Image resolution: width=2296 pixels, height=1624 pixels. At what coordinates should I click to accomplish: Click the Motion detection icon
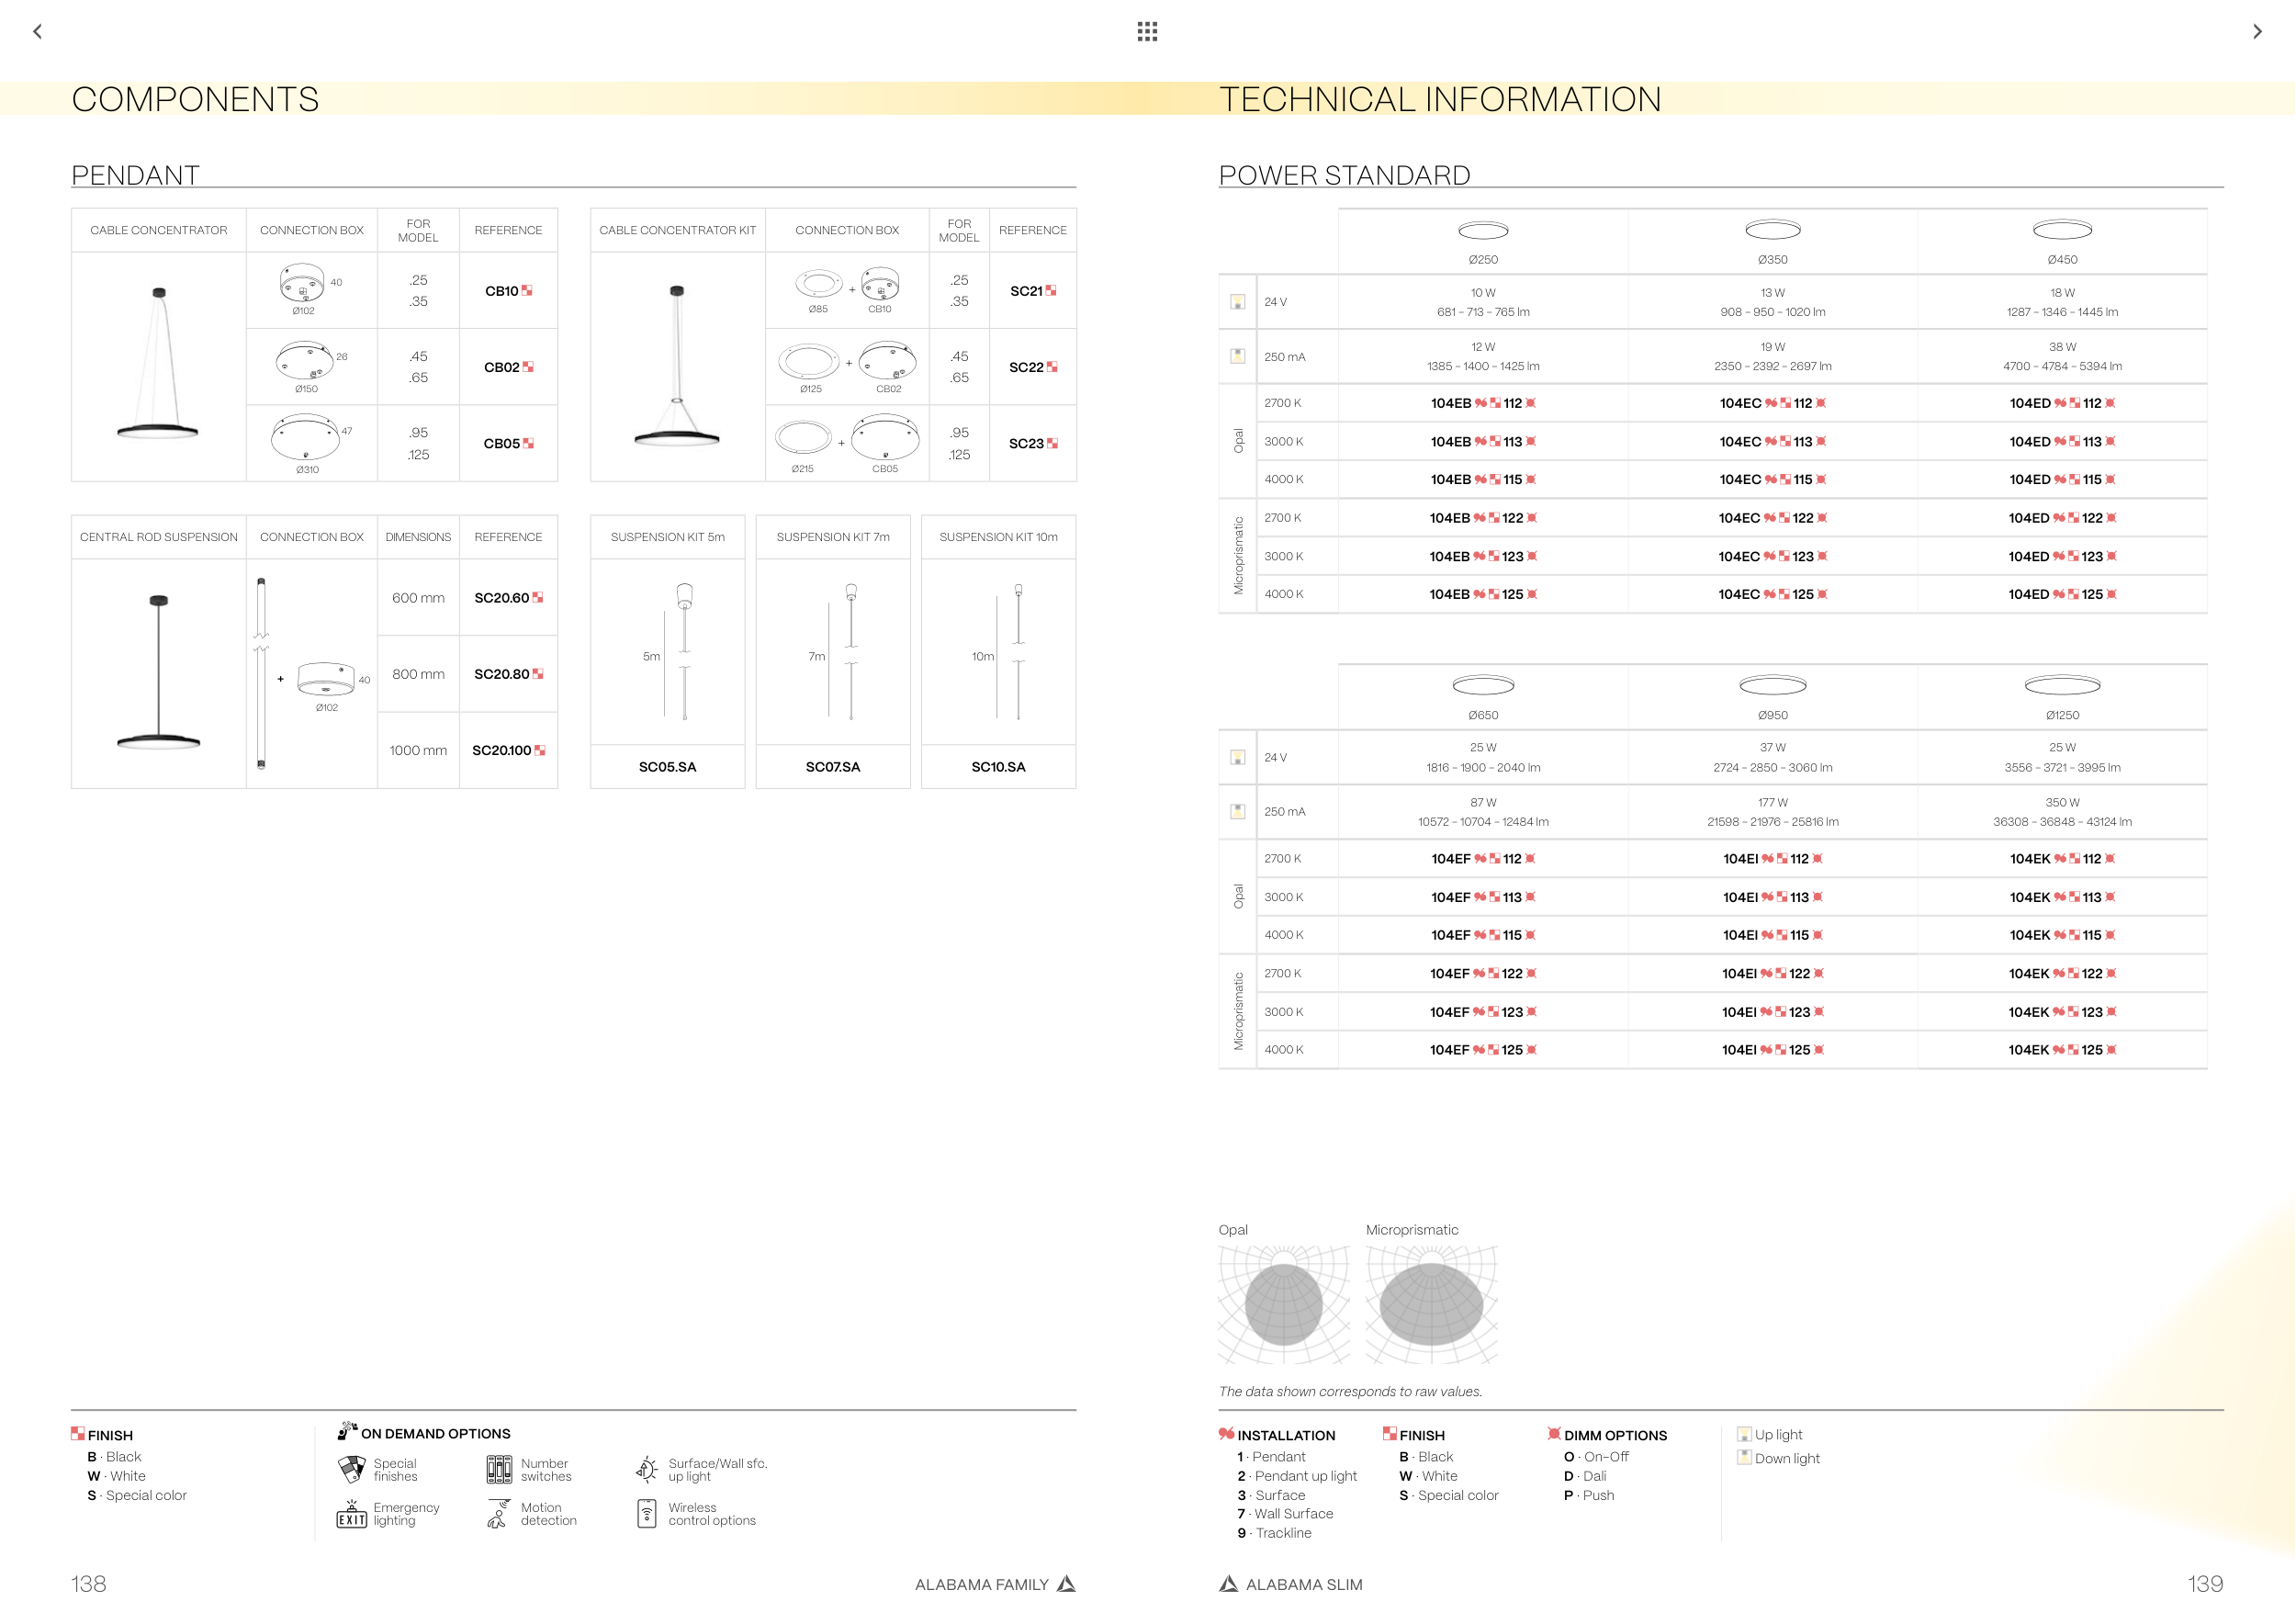click(498, 1514)
